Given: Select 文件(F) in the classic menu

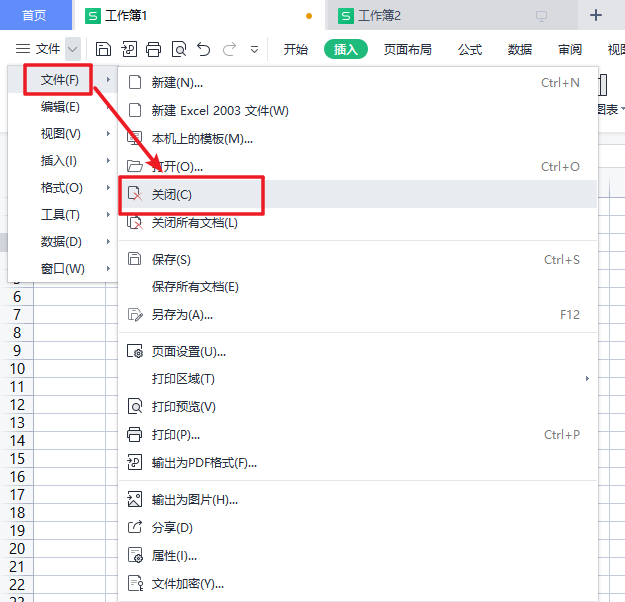Looking at the screenshot, I should click(x=63, y=80).
